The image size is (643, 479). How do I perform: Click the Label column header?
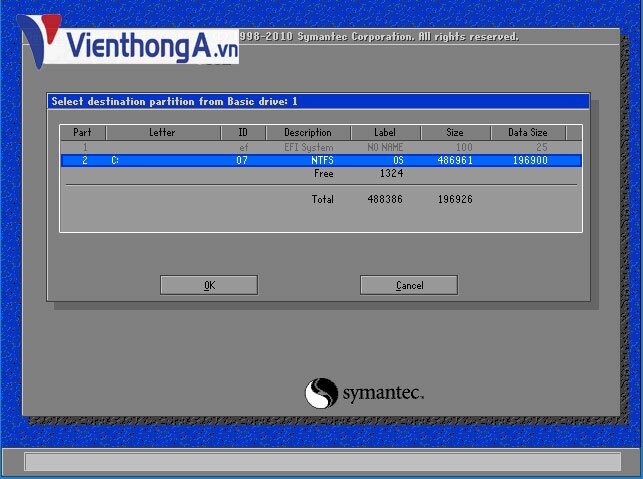pyautogui.click(x=385, y=132)
